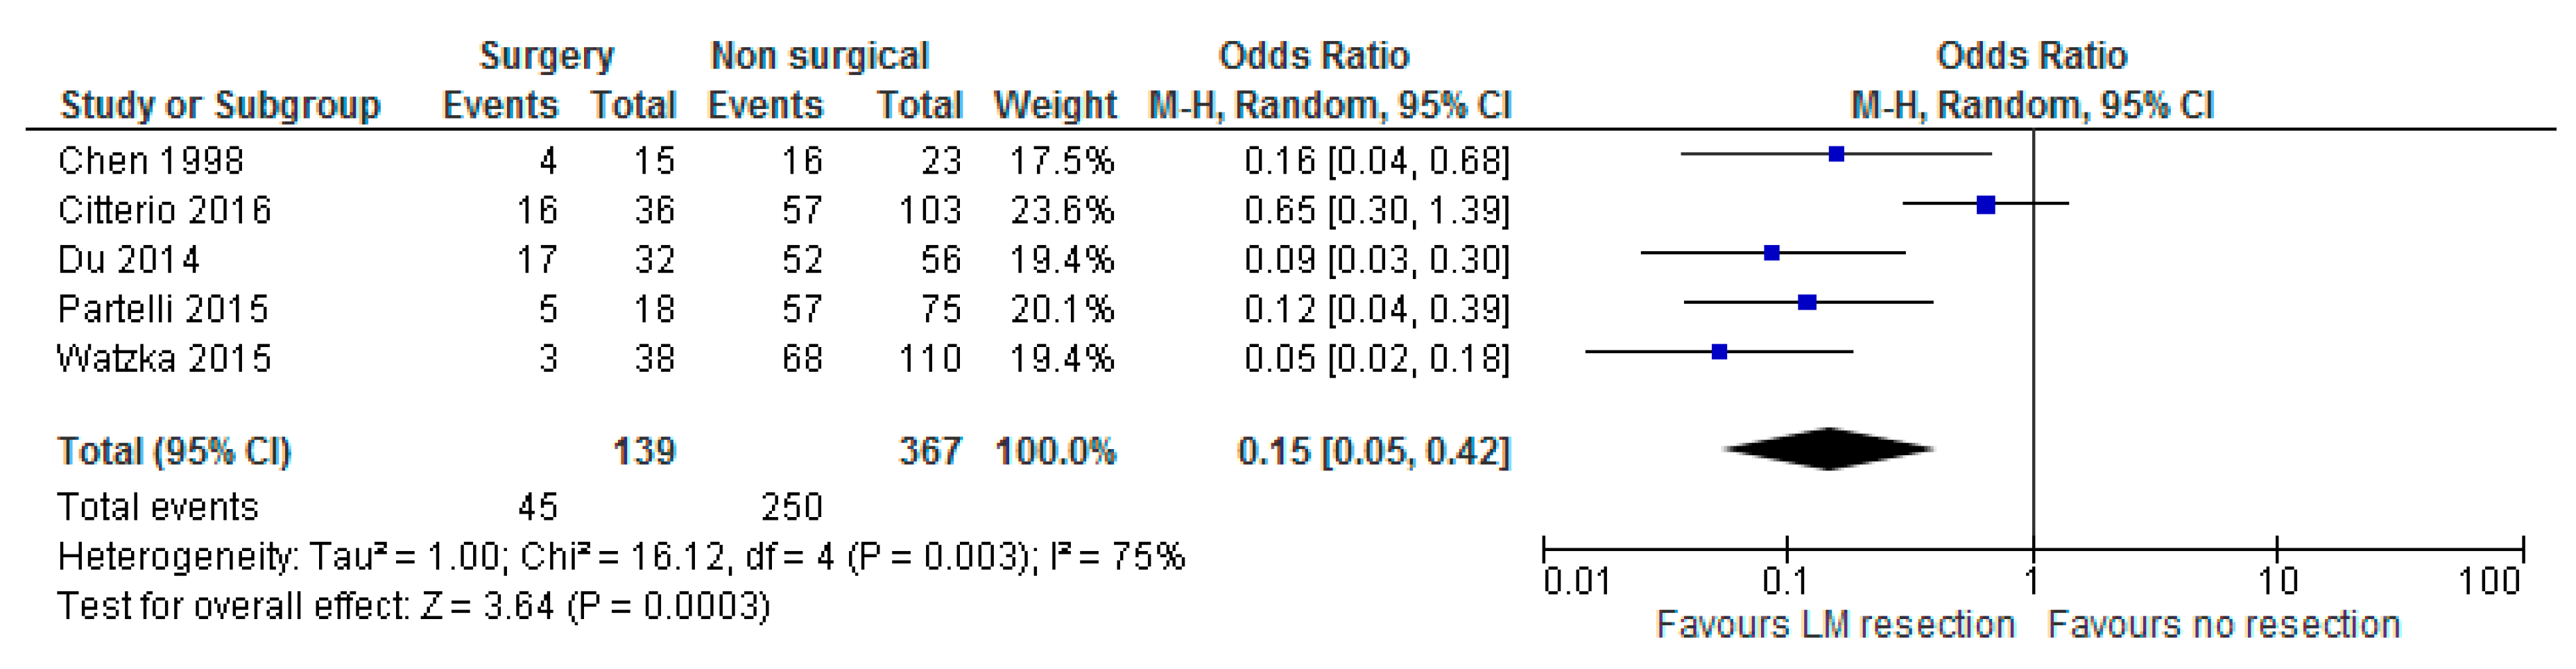Select the Citterio 2016 study row label

pos(164,210)
